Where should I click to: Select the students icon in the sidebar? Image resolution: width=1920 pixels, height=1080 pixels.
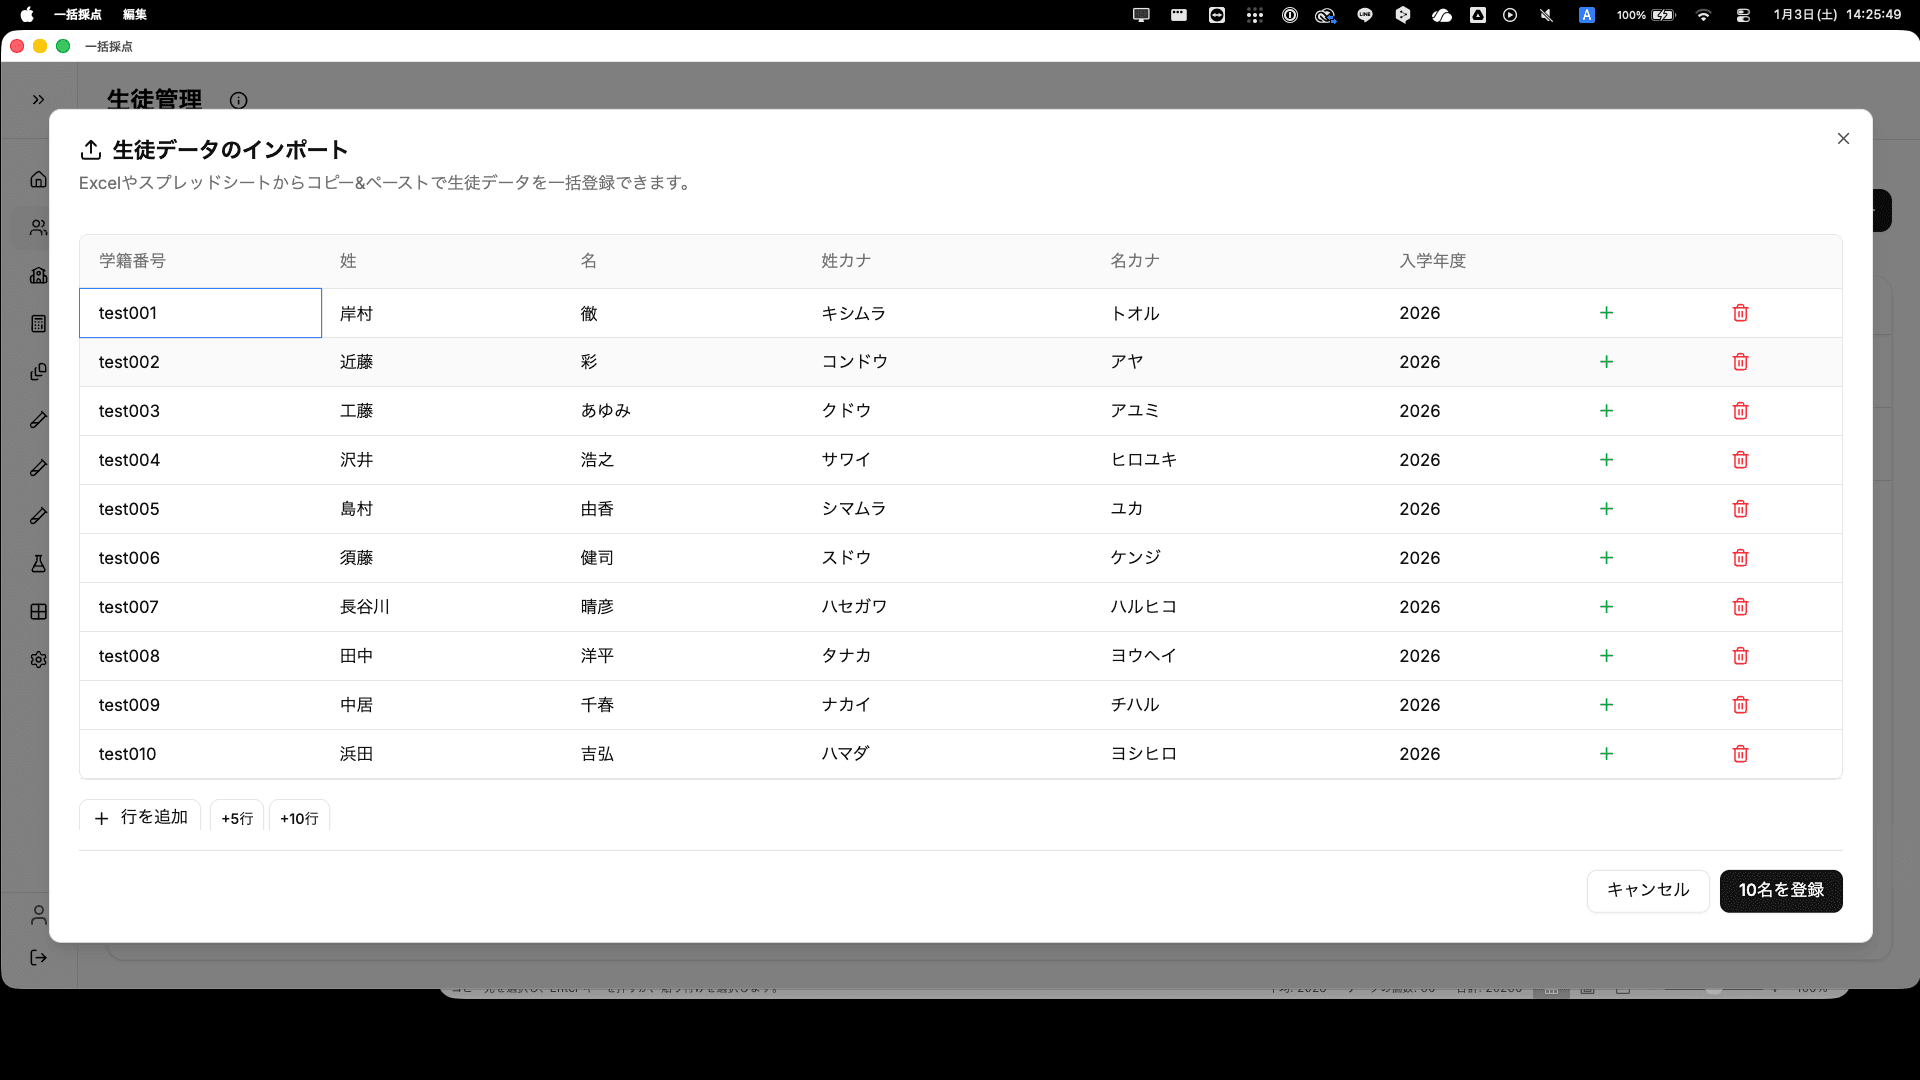[x=38, y=227]
